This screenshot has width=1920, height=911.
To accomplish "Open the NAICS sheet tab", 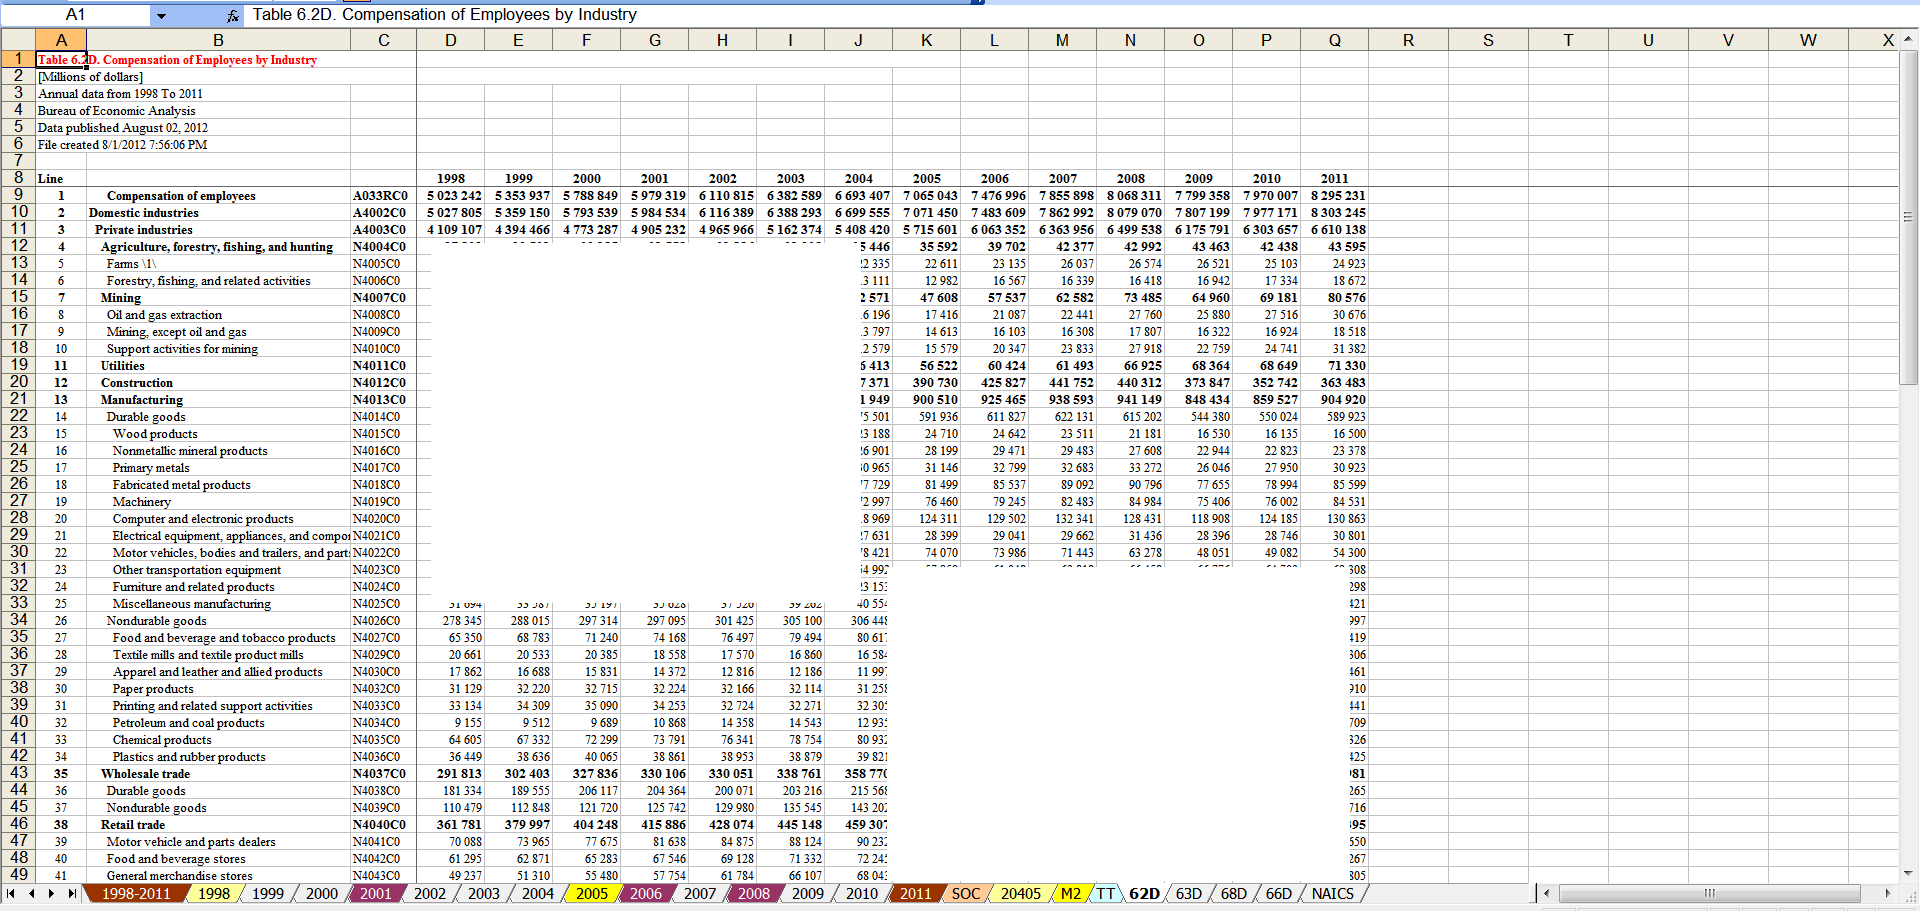I will [1332, 893].
